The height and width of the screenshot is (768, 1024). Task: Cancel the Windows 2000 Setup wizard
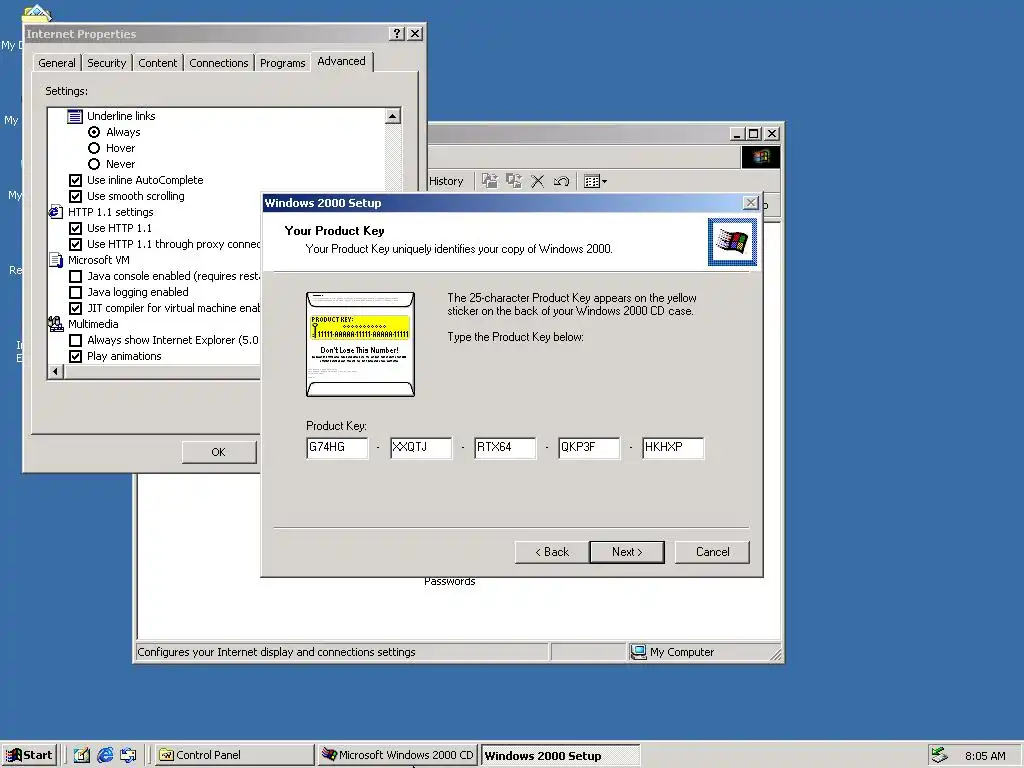712,552
